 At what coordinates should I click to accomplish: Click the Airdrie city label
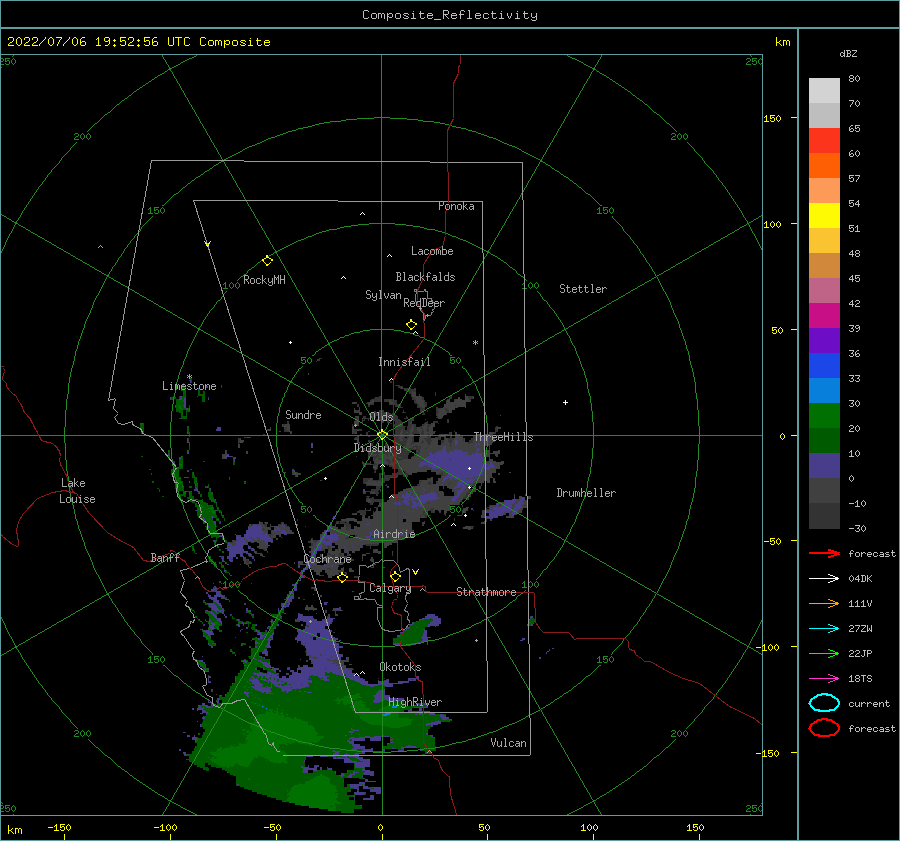pyautogui.click(x=394, y=534)
